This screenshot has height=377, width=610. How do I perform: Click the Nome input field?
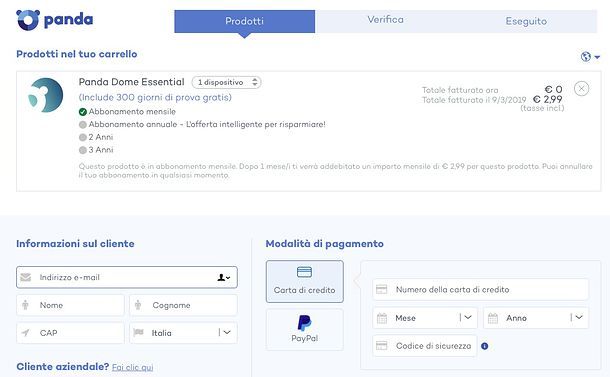tap(70, 305)
